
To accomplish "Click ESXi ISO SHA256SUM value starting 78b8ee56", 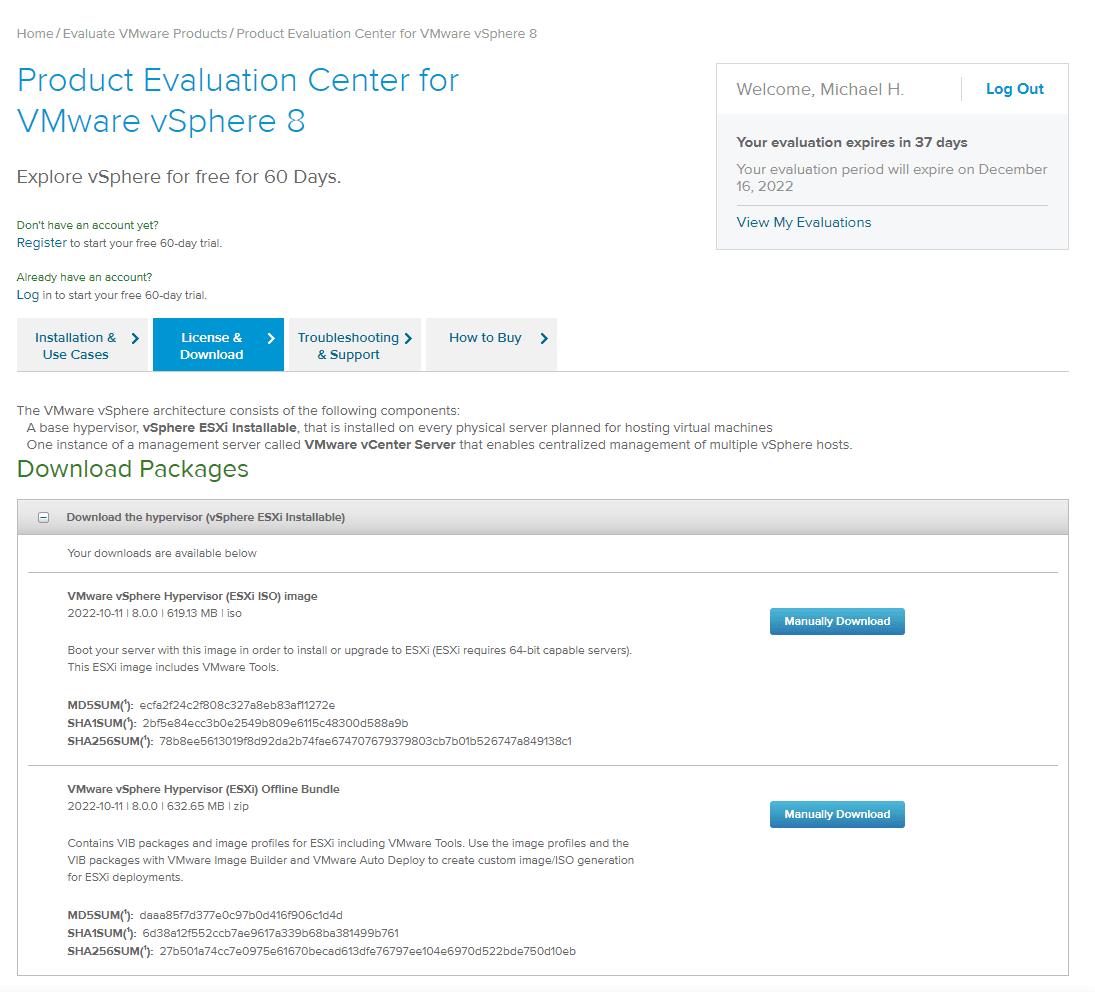I will click(x=365, y=741).
